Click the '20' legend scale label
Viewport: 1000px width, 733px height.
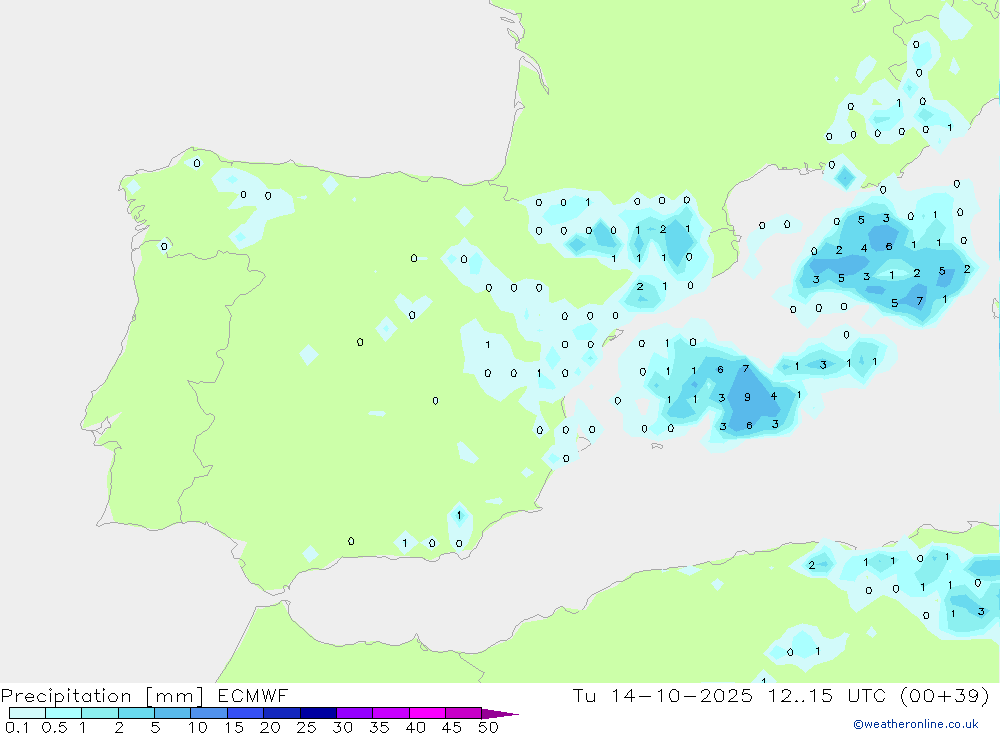point(270,727)
